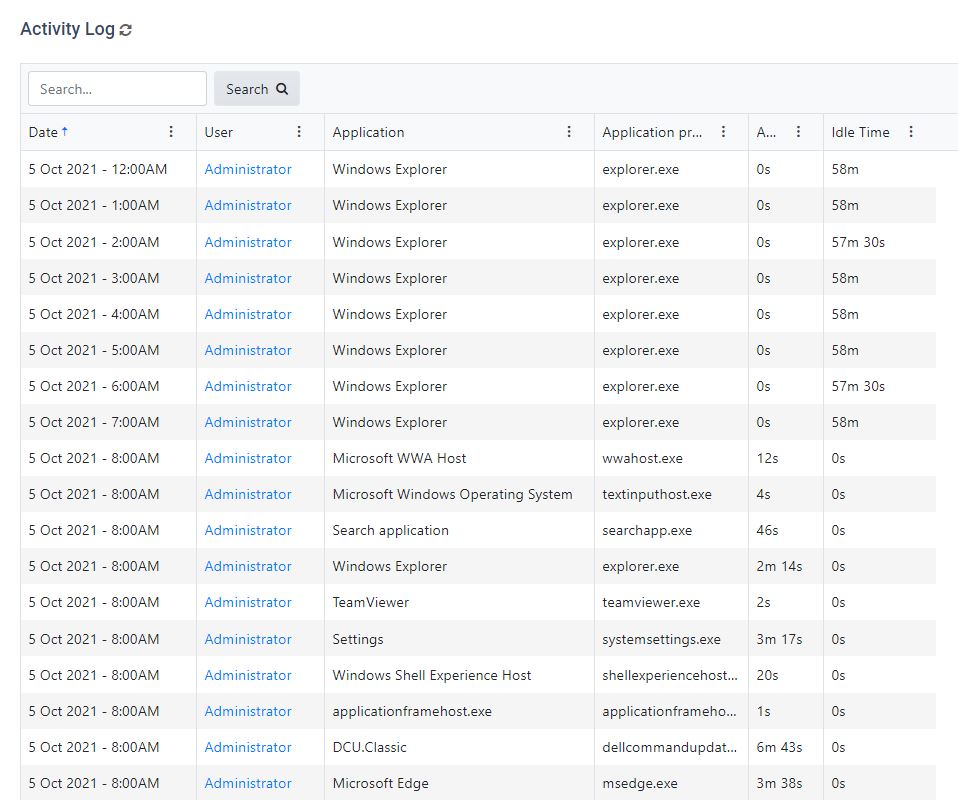This screenshot has height=800, width=958.
Task: Open the Application column options menu
Action: (568, 131)
